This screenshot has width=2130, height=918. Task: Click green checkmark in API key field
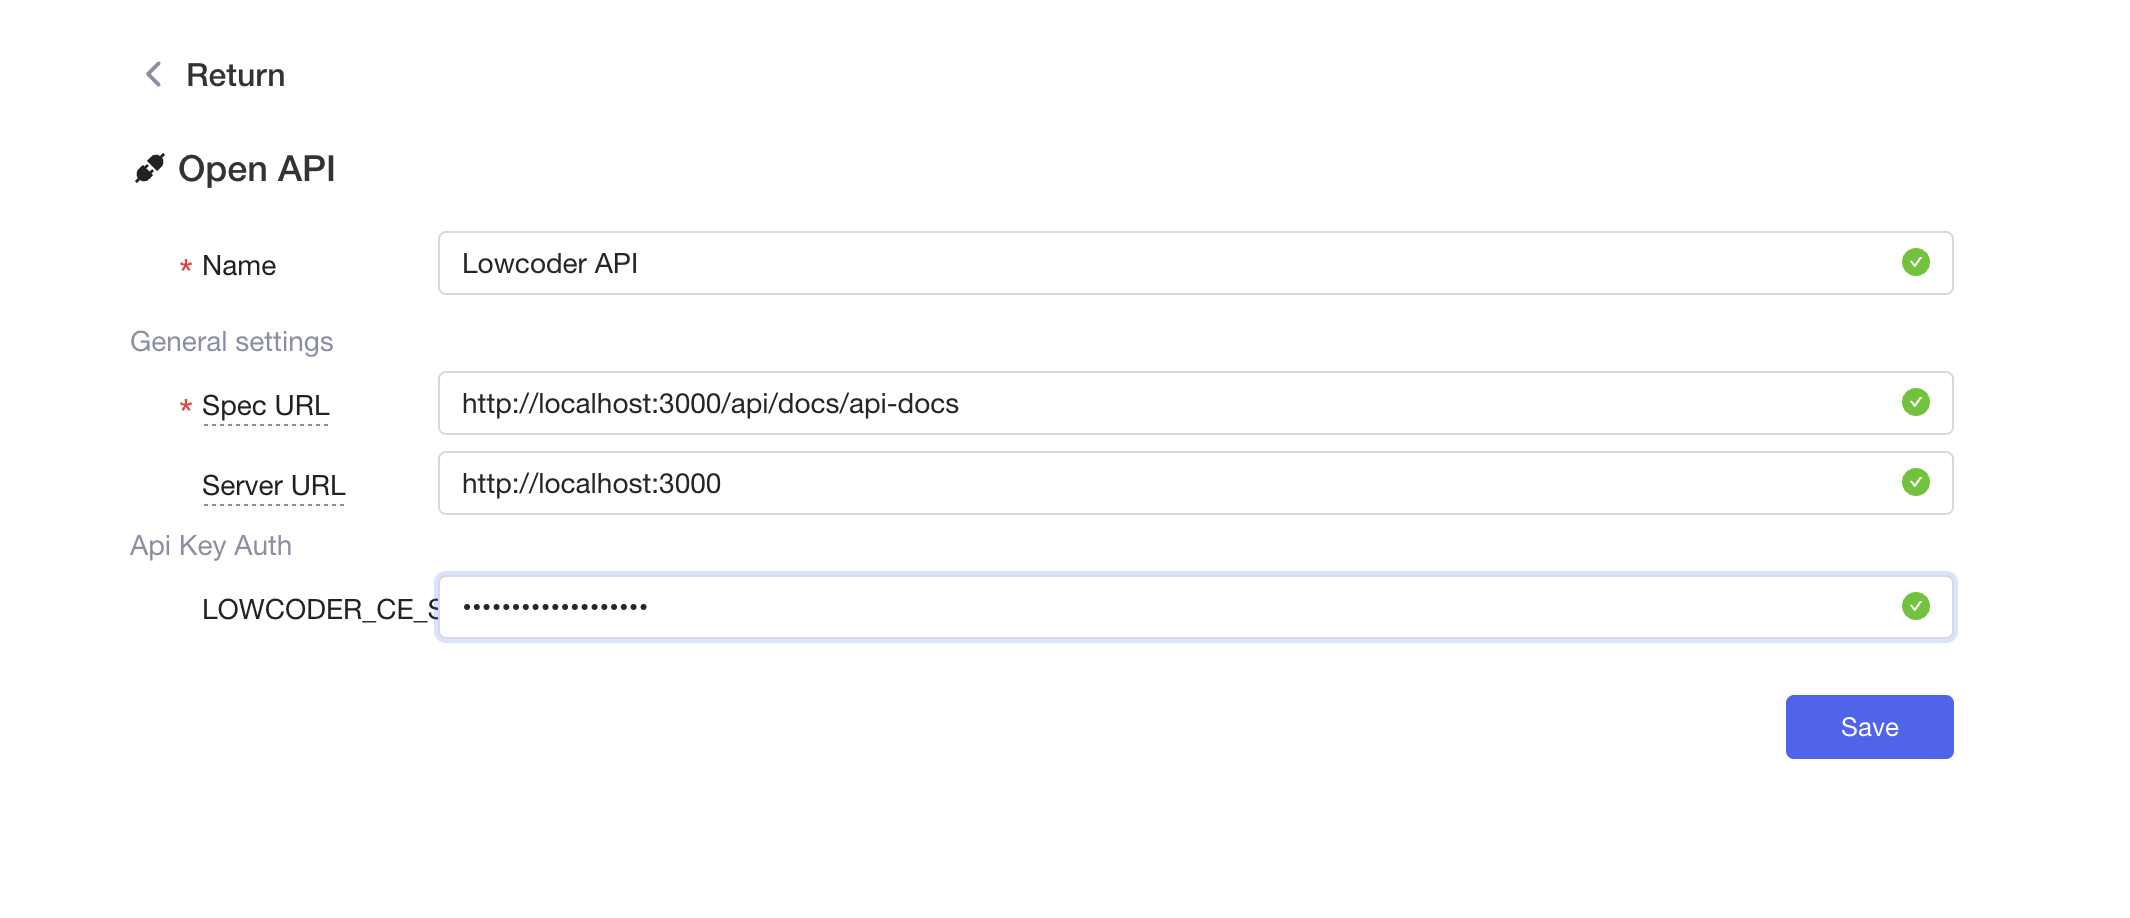[x=1915, y=606]
